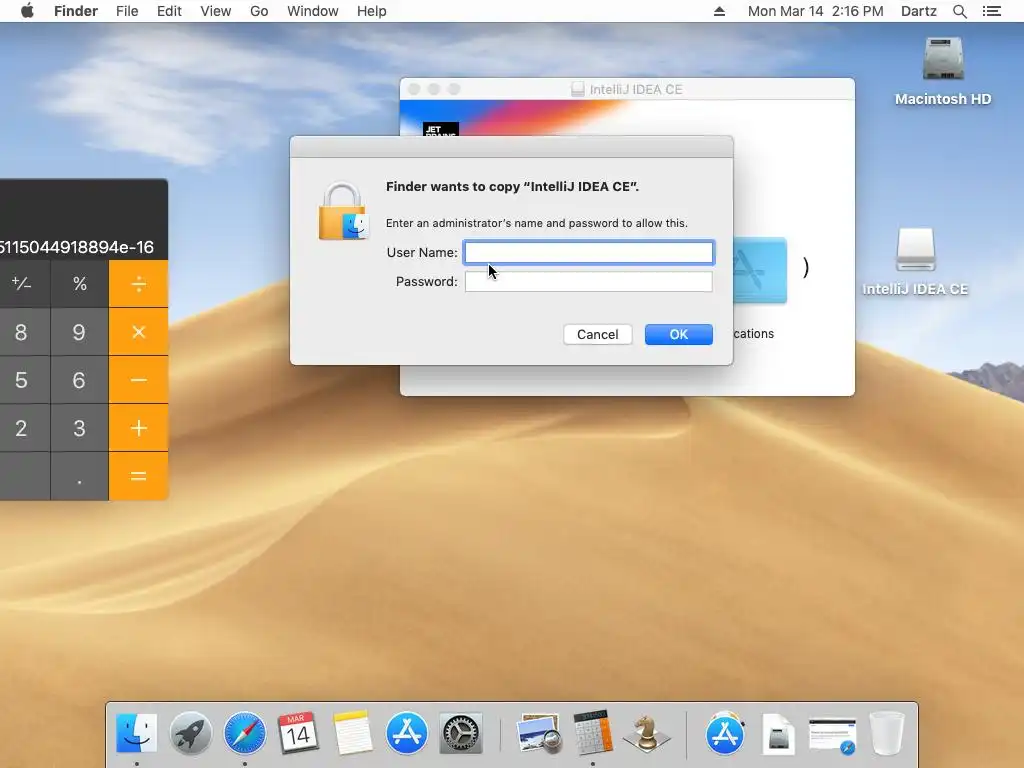Open Chess from the Dock
The height and width of the screenshot is (768, 1024).
tap(647, 733)
